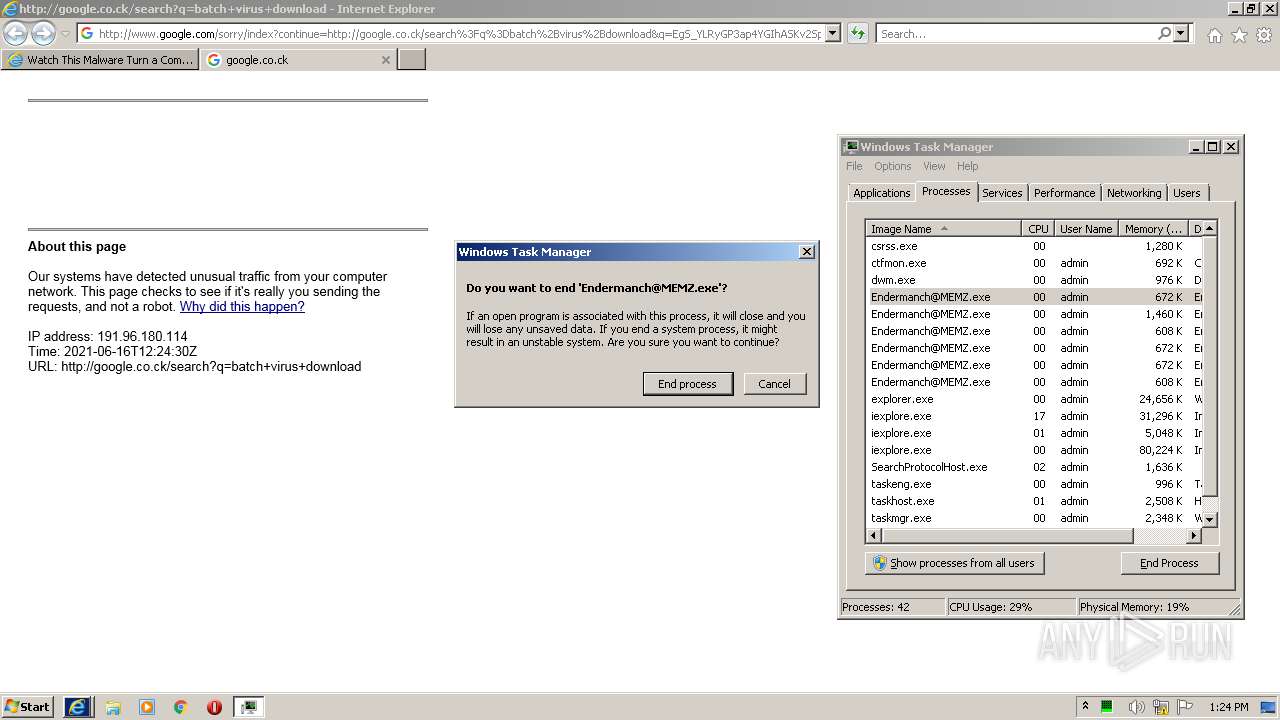The width and height of the screenshot is (1280, 720).
Task: Close the google.co.ck tab with its X
Action: point(386,60)
